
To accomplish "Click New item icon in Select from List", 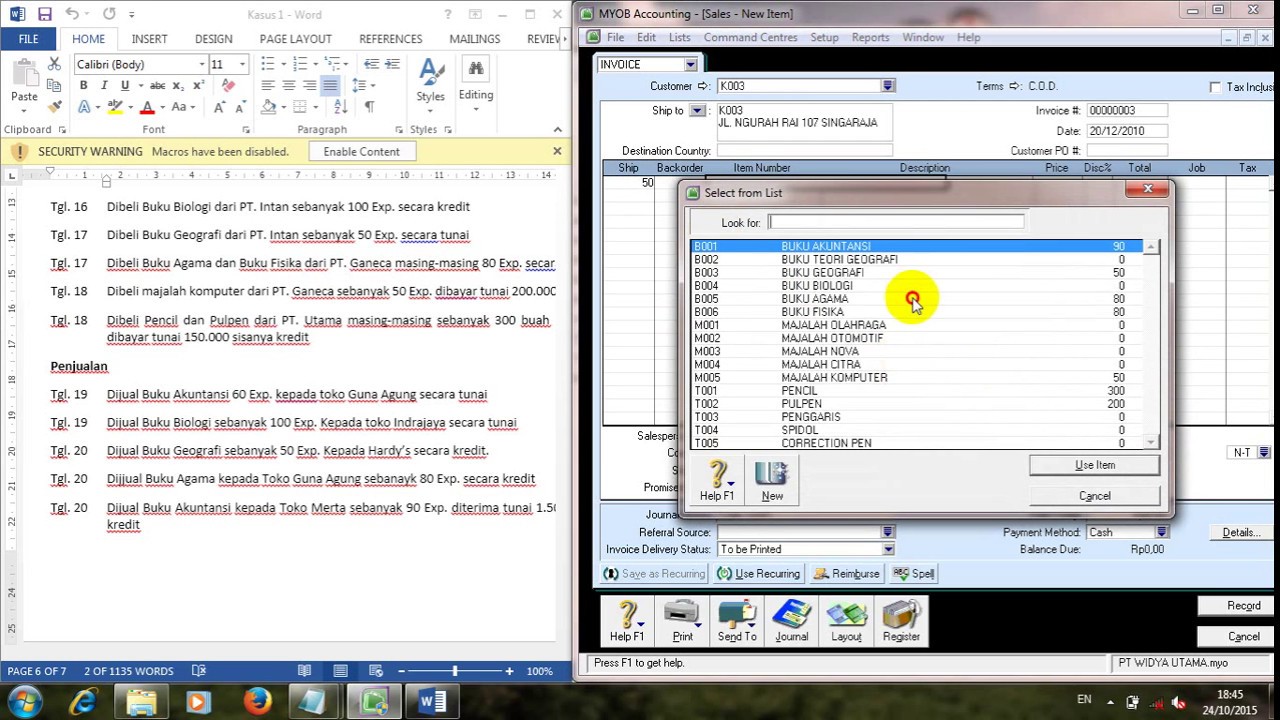I will [x=772, y=479].
